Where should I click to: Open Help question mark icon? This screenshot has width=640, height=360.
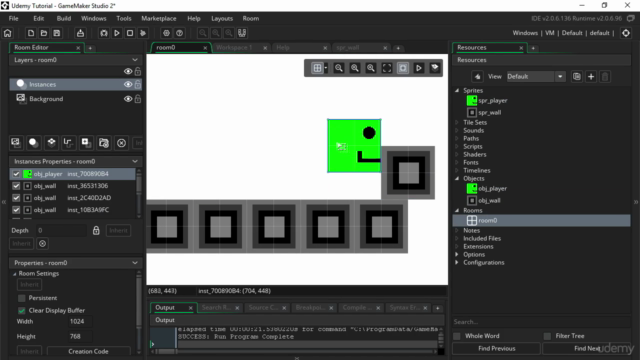click(x=179, y=33)
